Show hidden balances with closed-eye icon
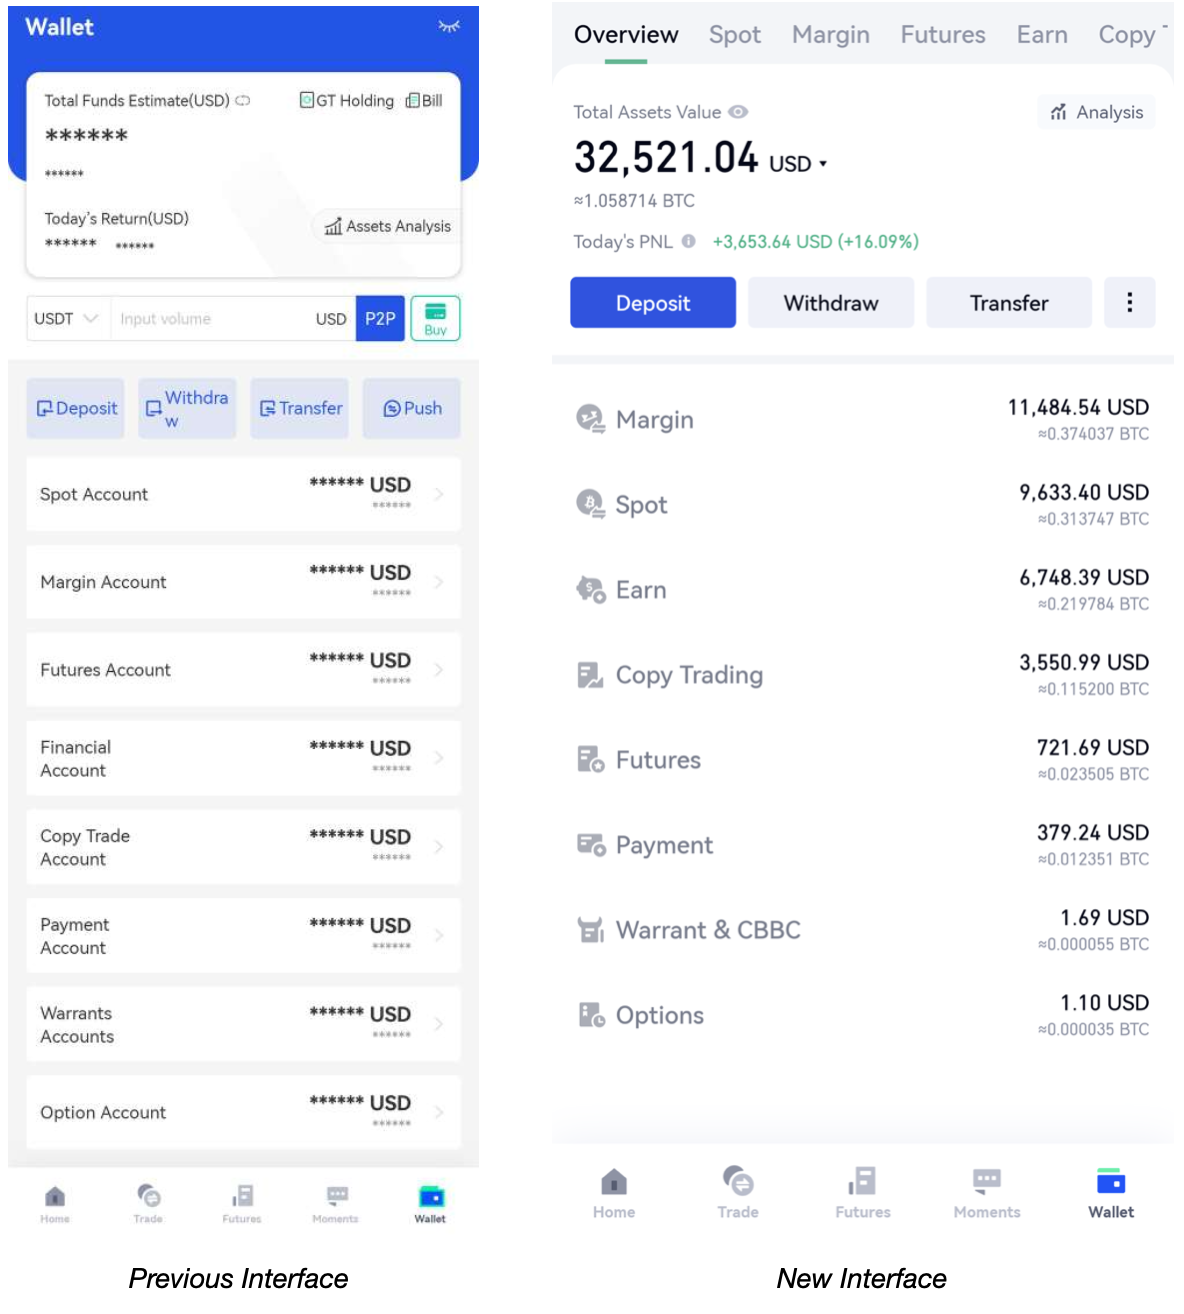1184x1314 pixels. (449, 27)
